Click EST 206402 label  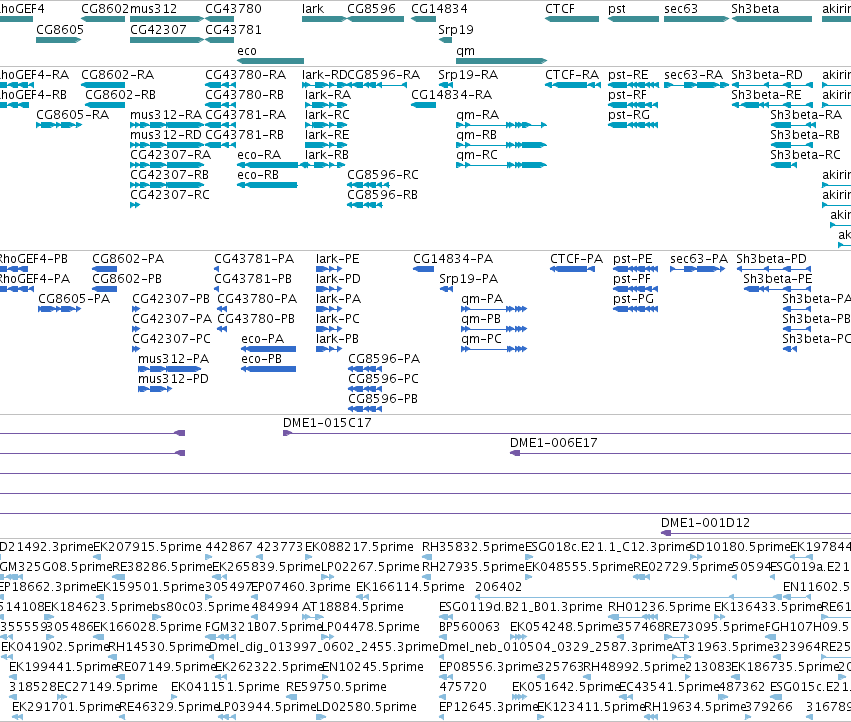498,587
